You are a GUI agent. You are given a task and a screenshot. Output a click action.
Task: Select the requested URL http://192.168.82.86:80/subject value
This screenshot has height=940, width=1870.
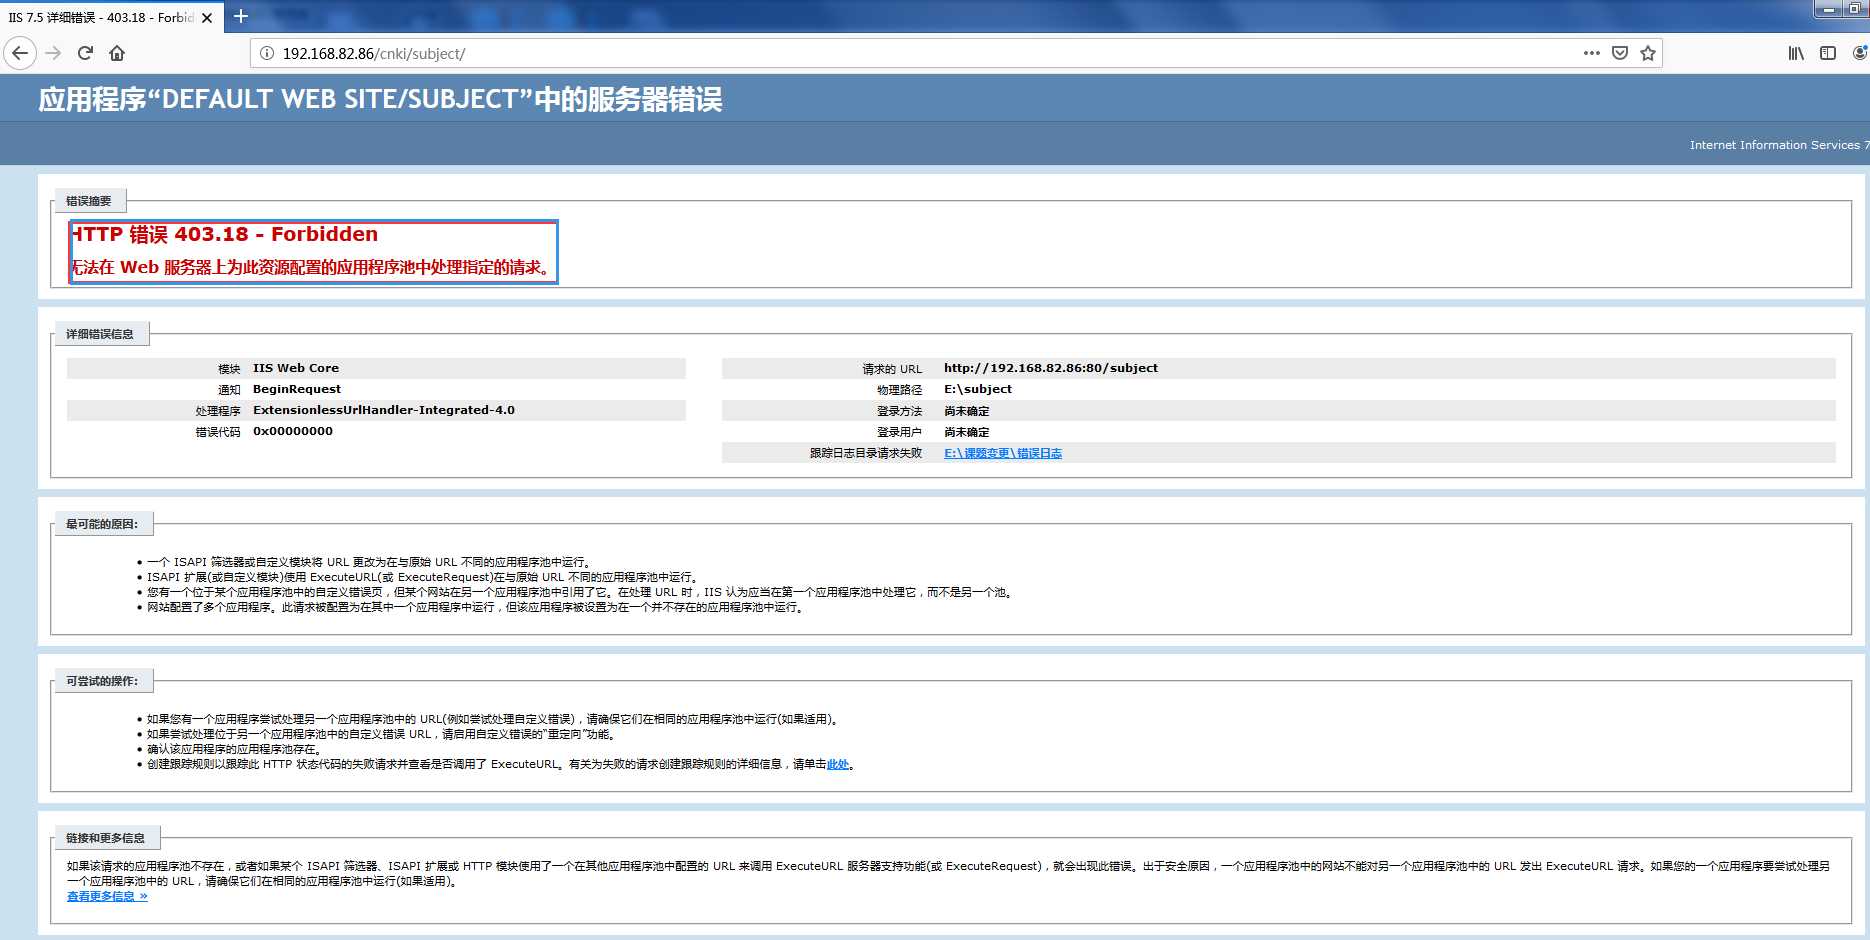click(1051, 368)
